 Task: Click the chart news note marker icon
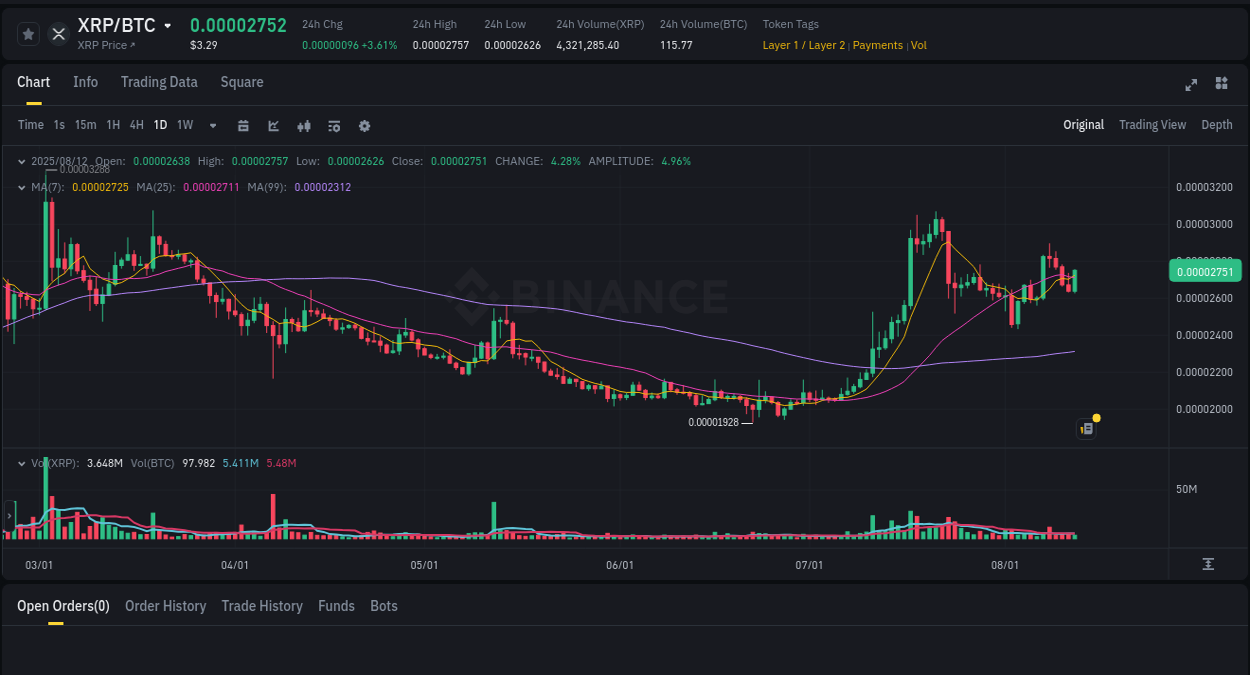click(1087, 428)
